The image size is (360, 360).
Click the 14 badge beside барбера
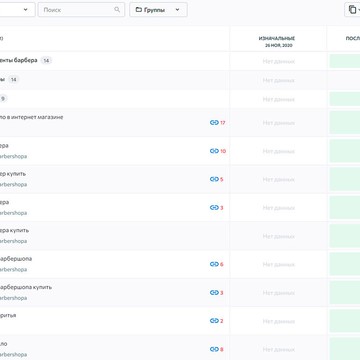tap(46, 61)
